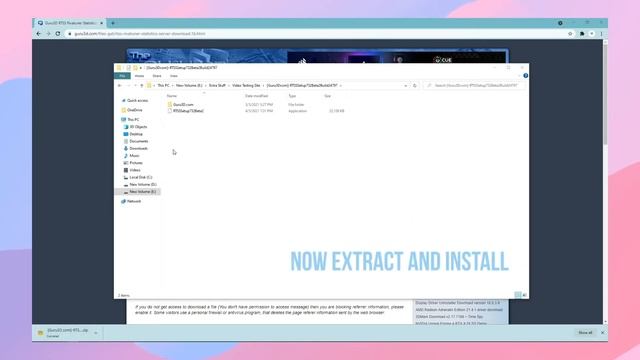Close the Chrome download bar

602,333
